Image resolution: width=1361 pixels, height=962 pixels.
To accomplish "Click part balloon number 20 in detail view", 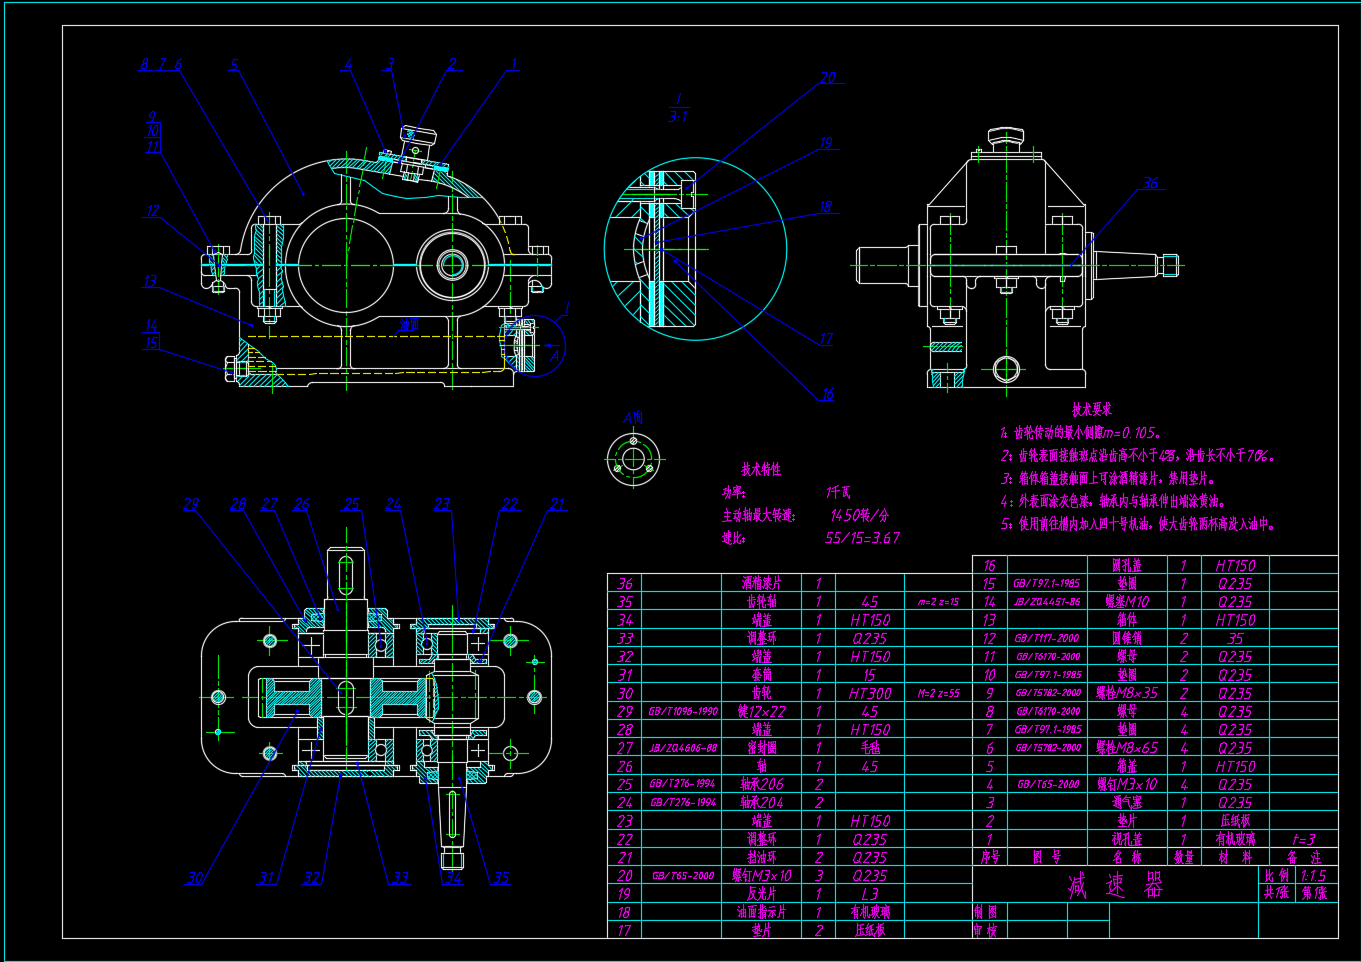I will pos(828,78).
